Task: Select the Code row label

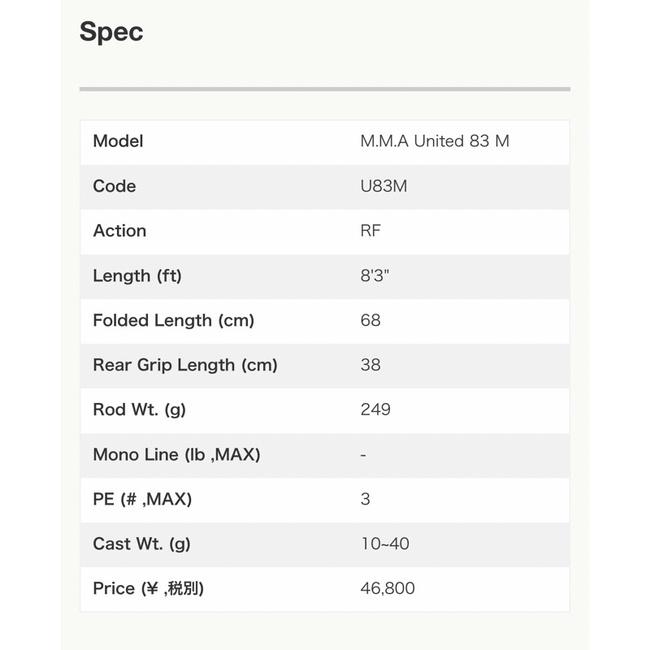Action: 114,186
